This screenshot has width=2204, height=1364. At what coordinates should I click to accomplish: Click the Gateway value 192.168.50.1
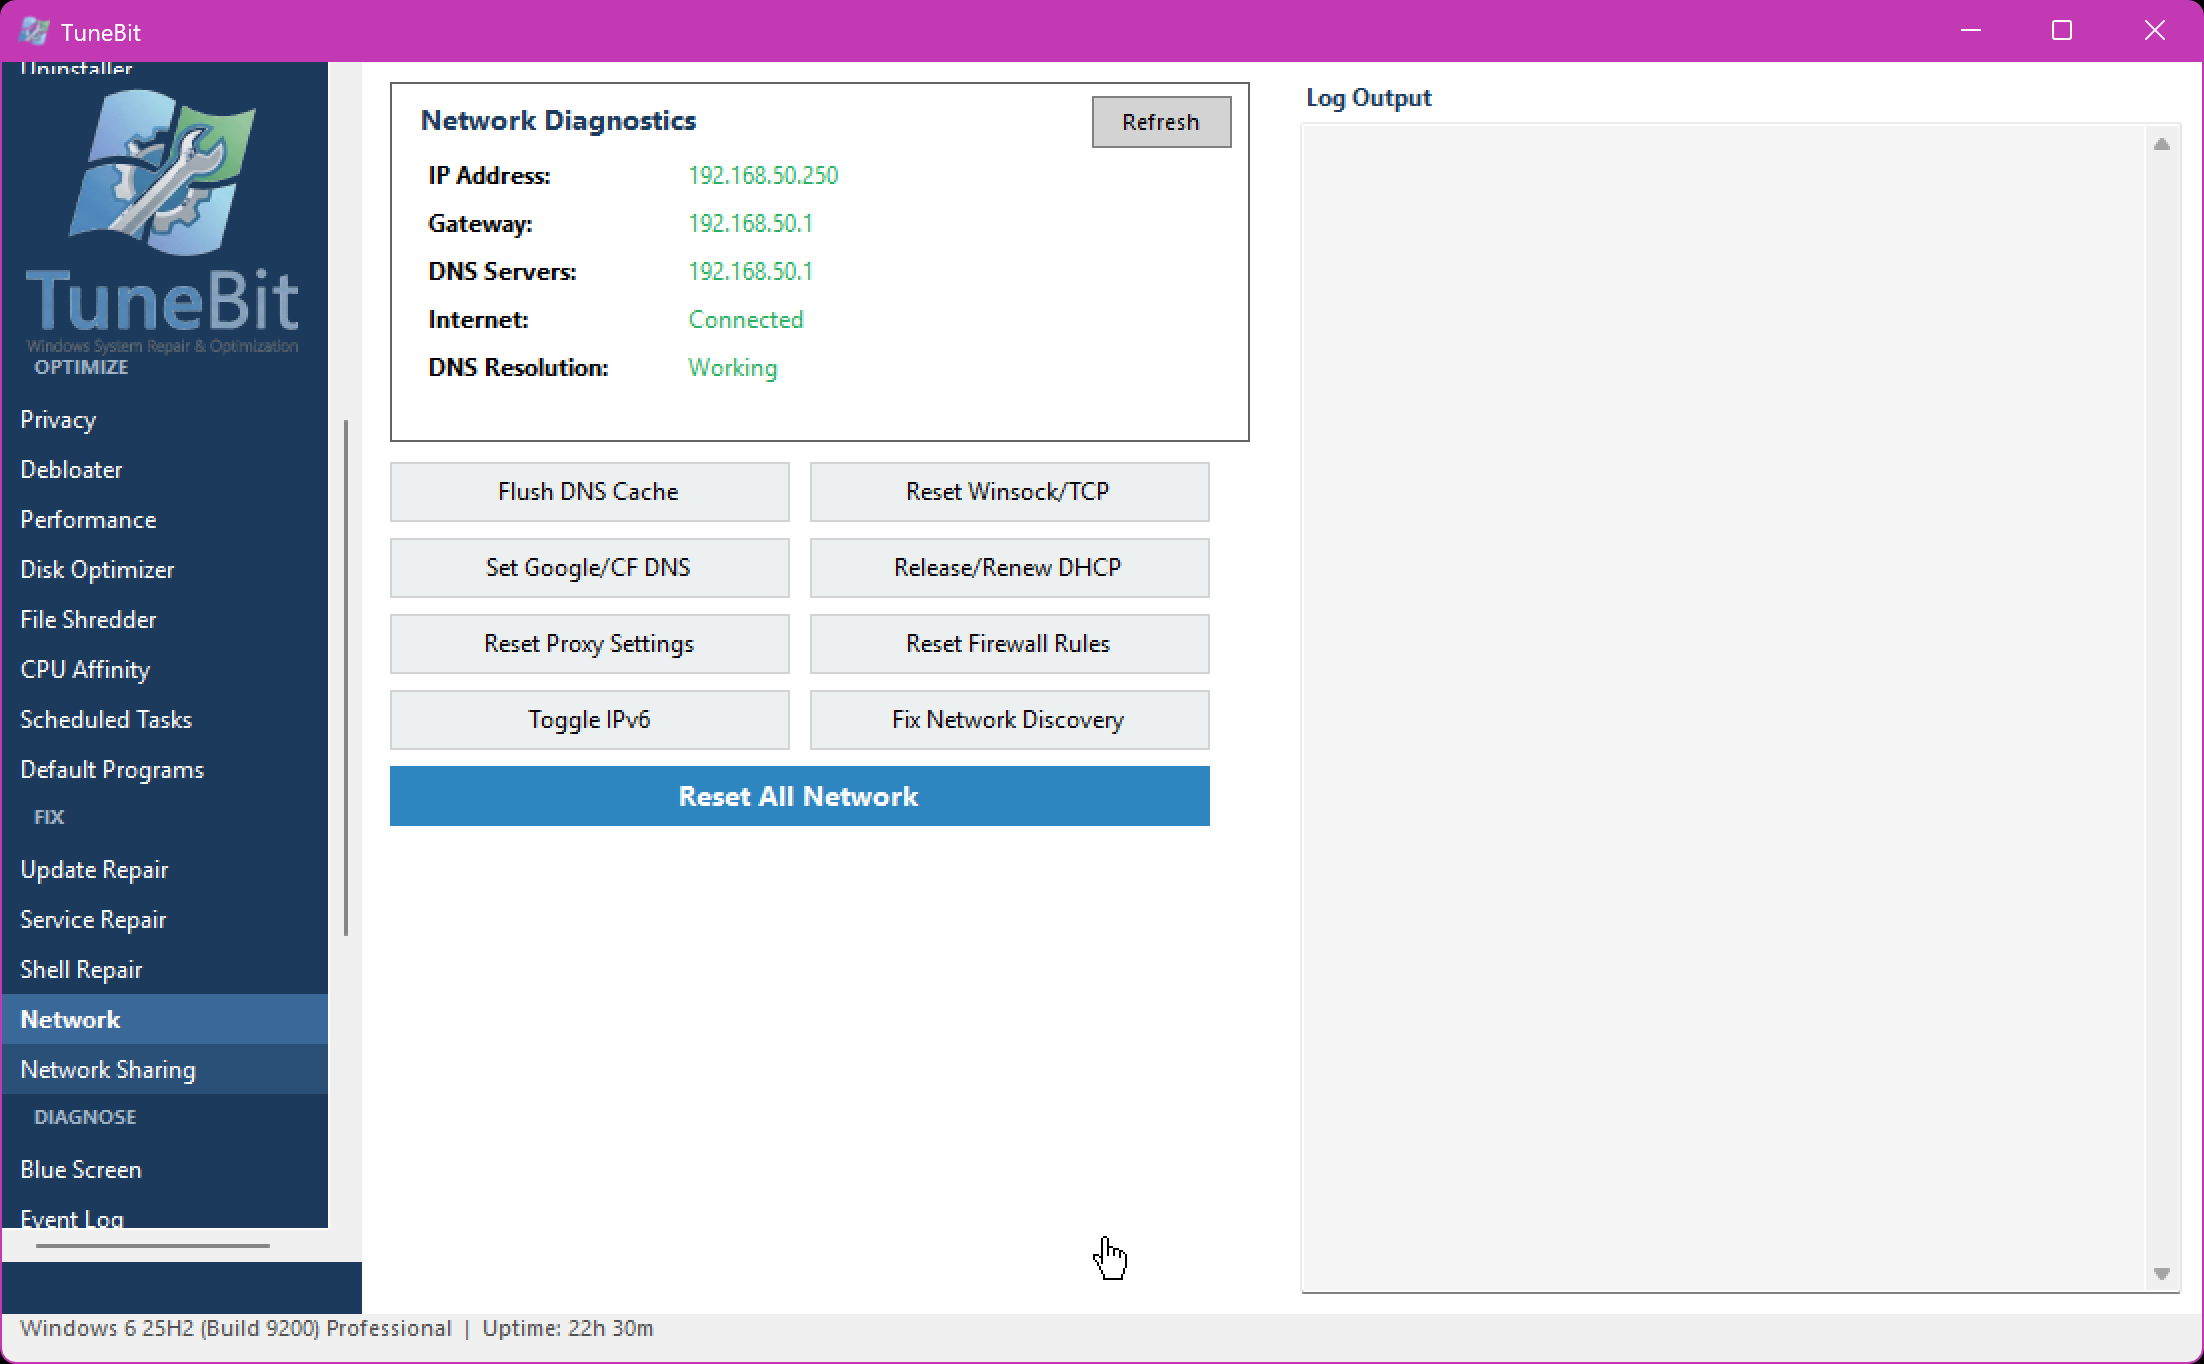click(750, 224)
